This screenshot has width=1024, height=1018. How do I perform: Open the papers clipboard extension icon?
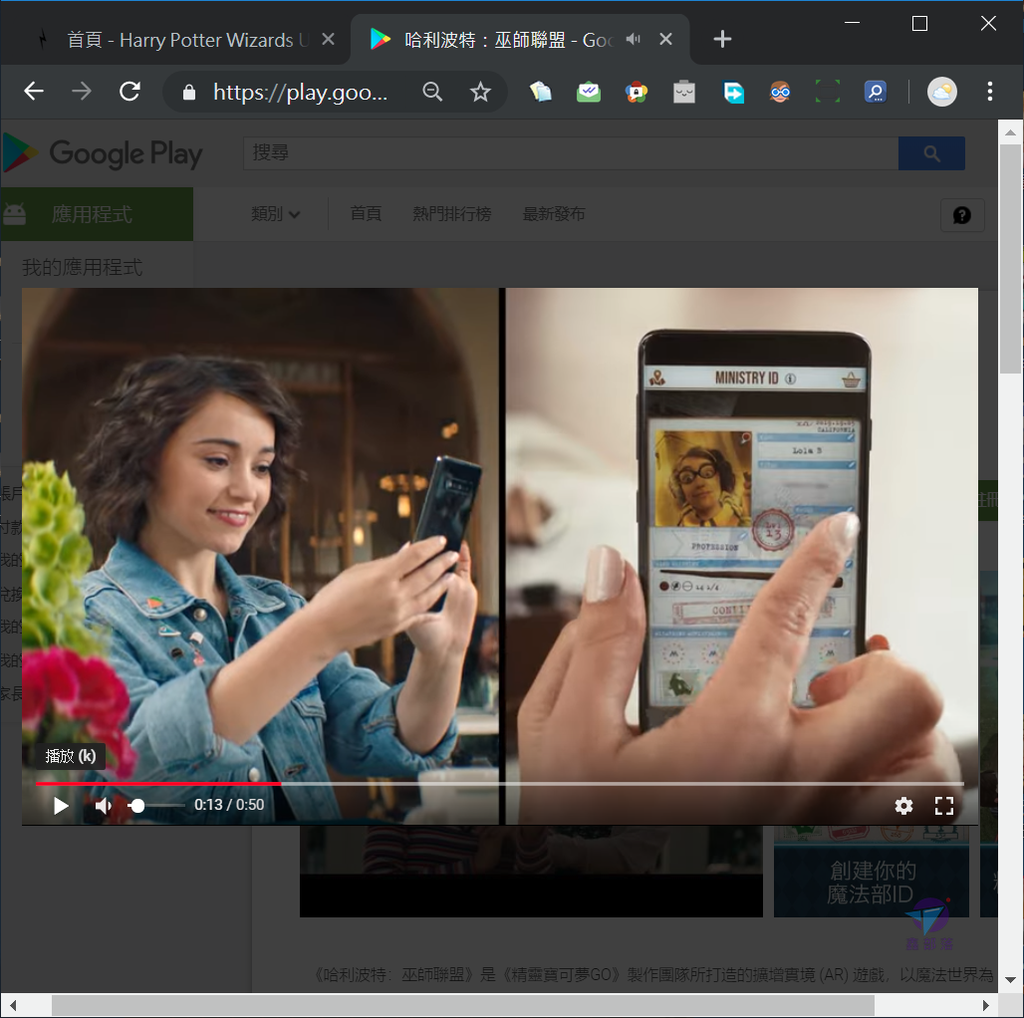coord(541,91)
